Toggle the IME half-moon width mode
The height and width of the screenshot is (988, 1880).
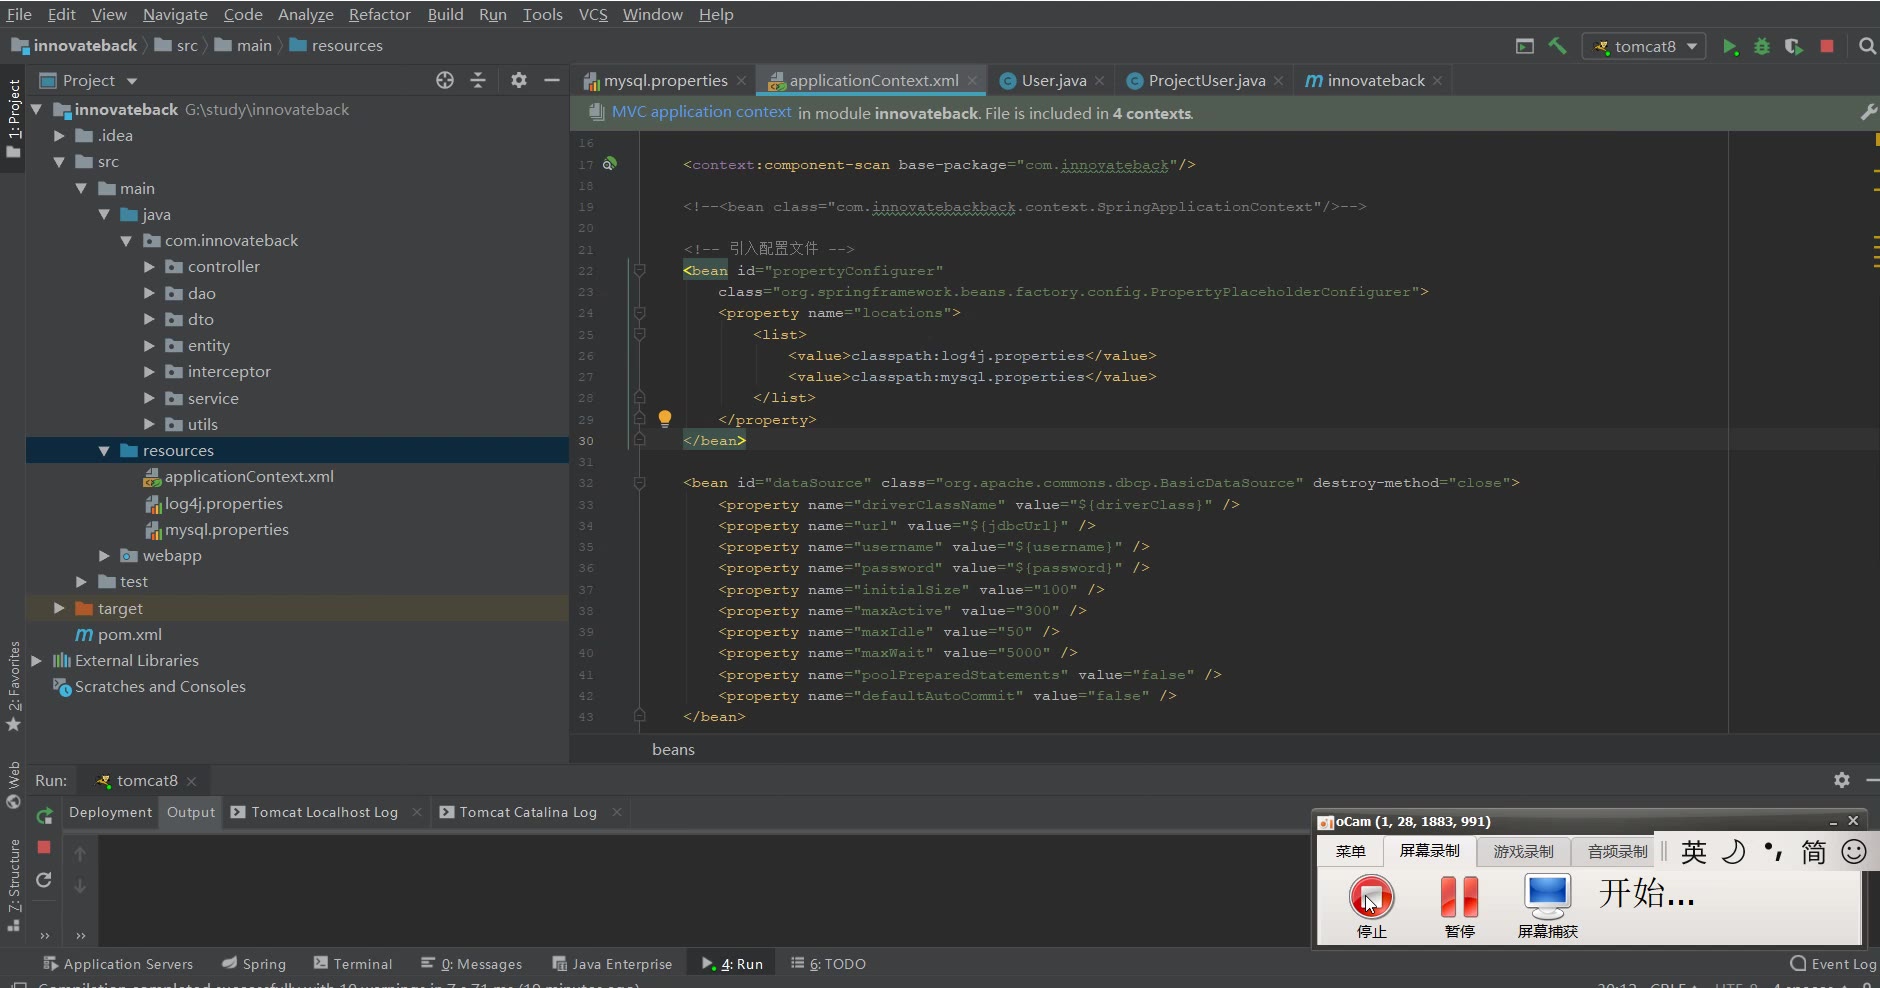[1733, 852]
